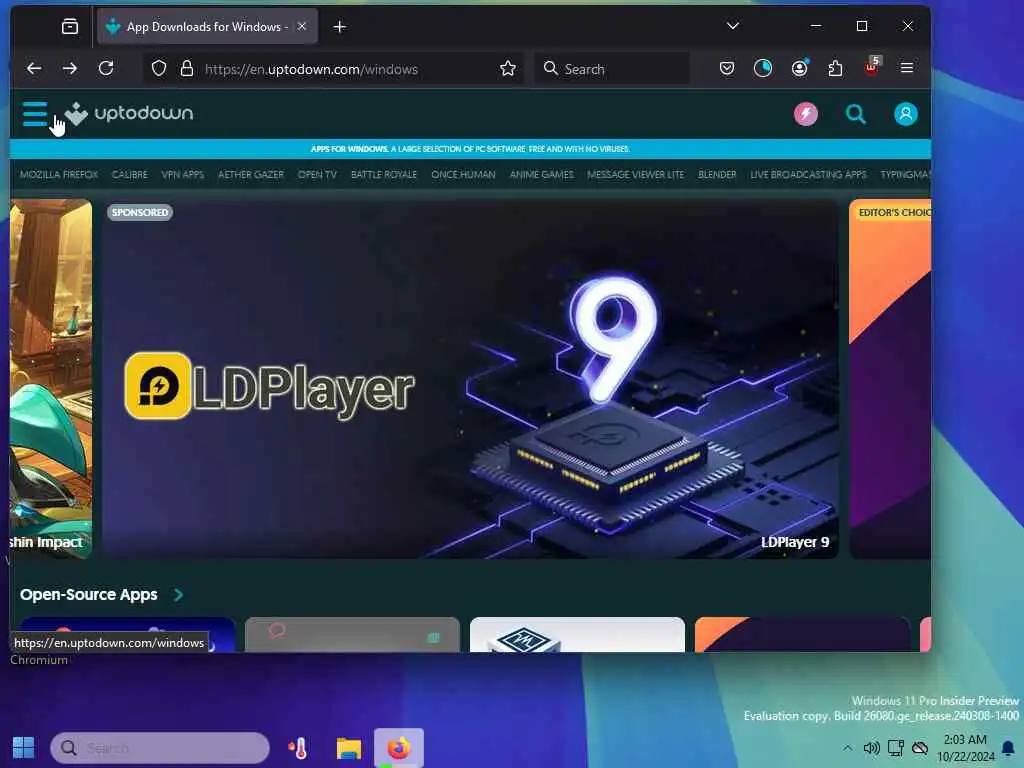Open Firefox View button
Image resolution: width=1024 pixels, height=768 pixels.
pyautogui.click(x=70, y=26)
